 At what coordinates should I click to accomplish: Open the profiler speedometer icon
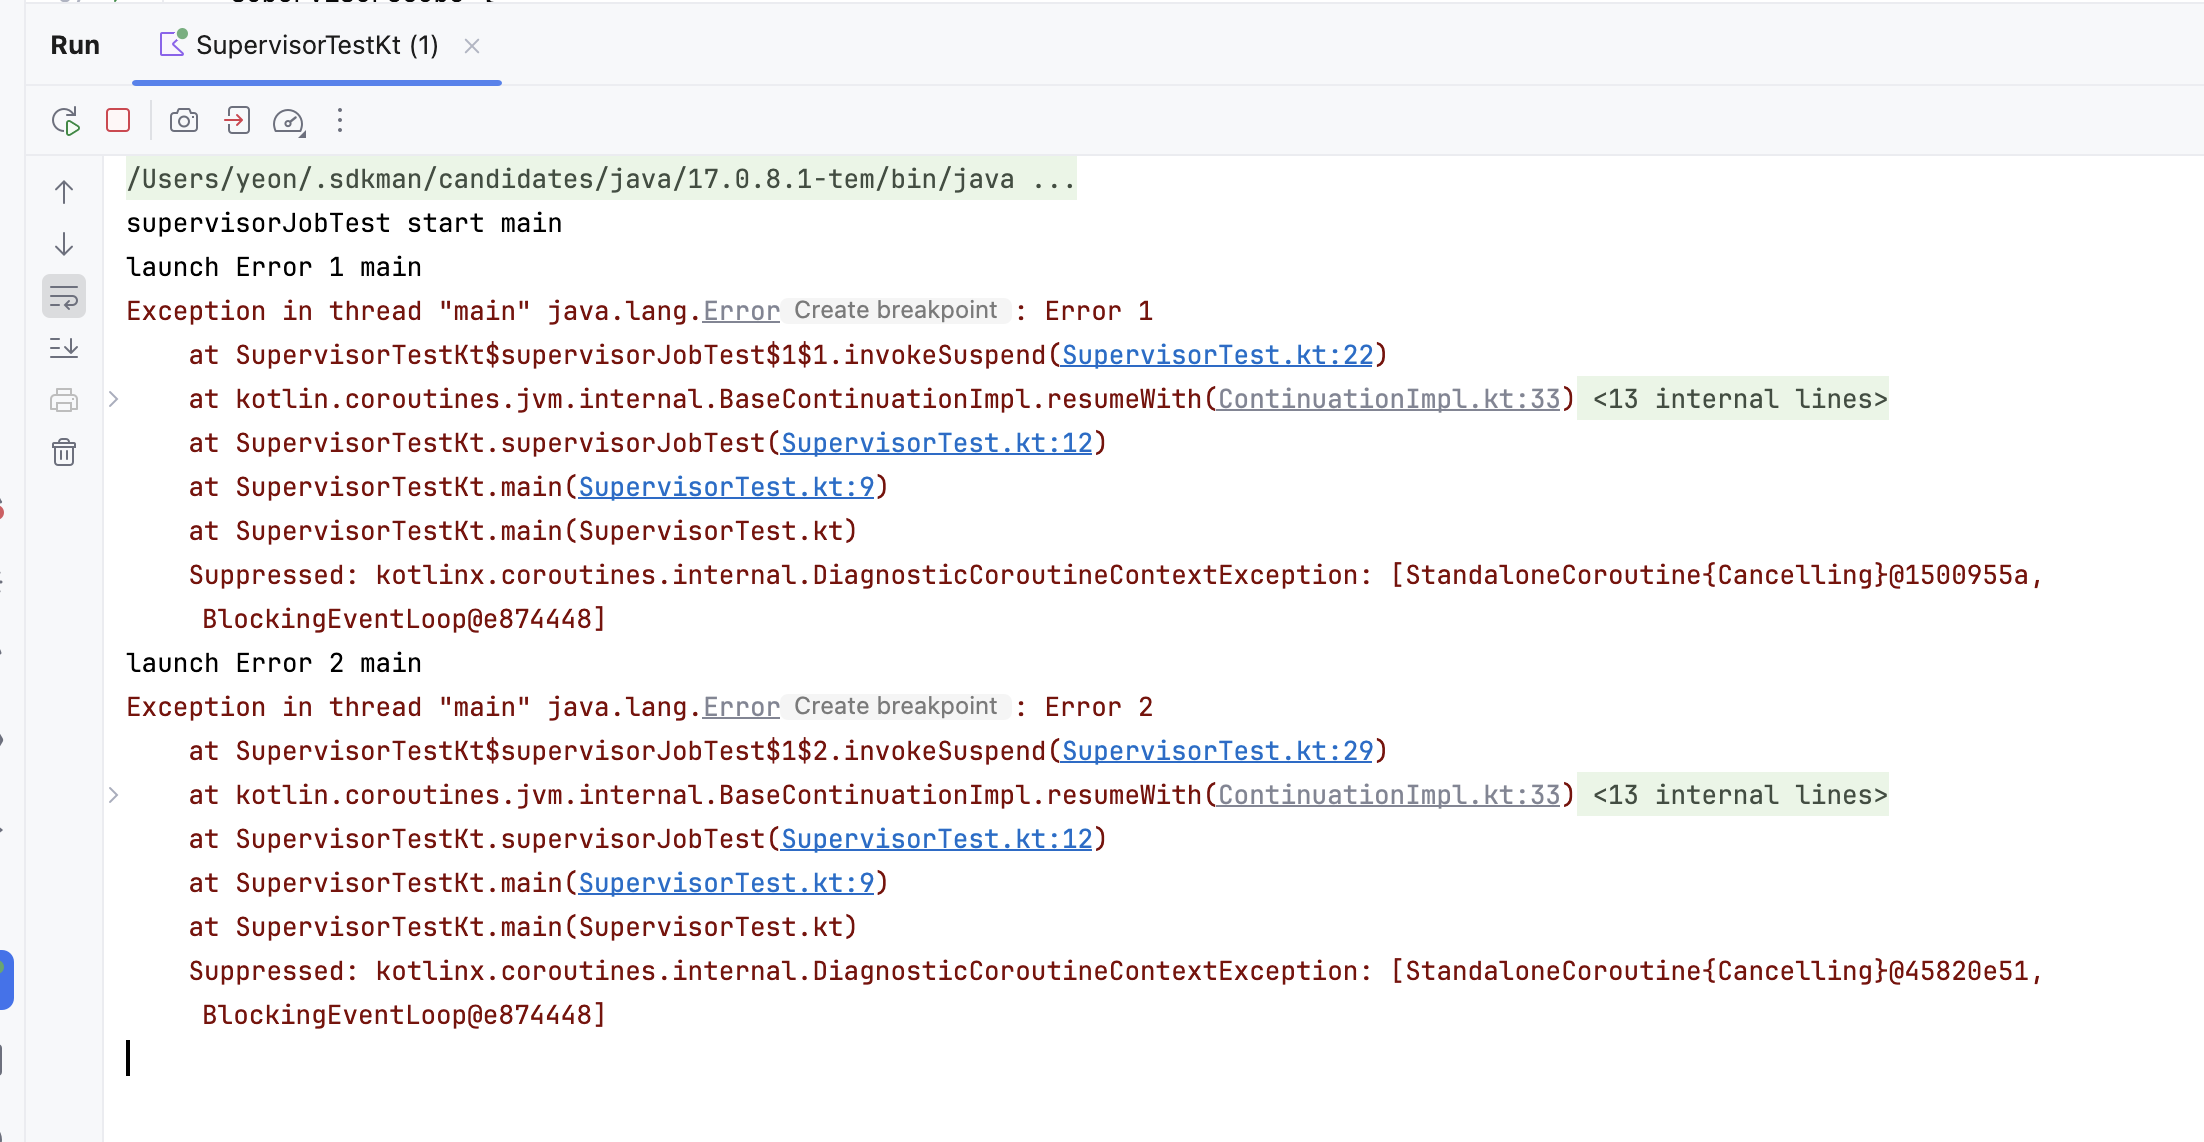click(x=288, y=121)
